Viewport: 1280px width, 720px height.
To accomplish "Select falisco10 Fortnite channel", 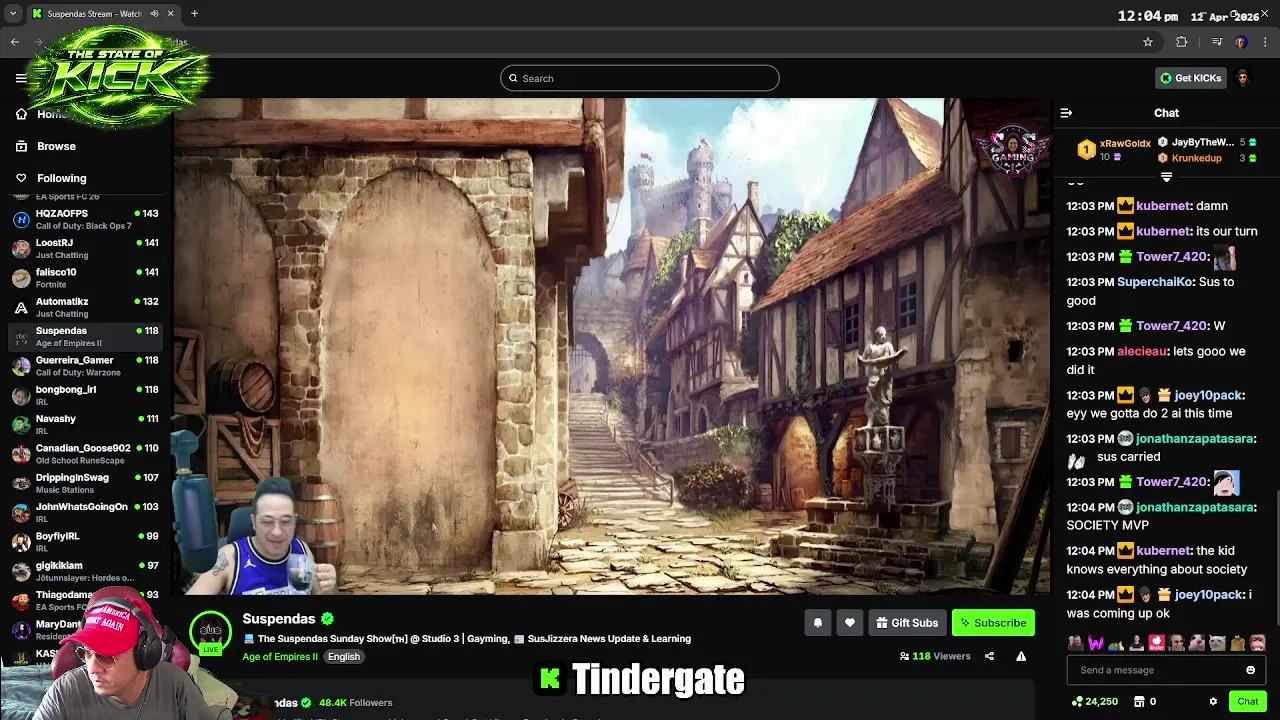I will click(x=86, y=278).
